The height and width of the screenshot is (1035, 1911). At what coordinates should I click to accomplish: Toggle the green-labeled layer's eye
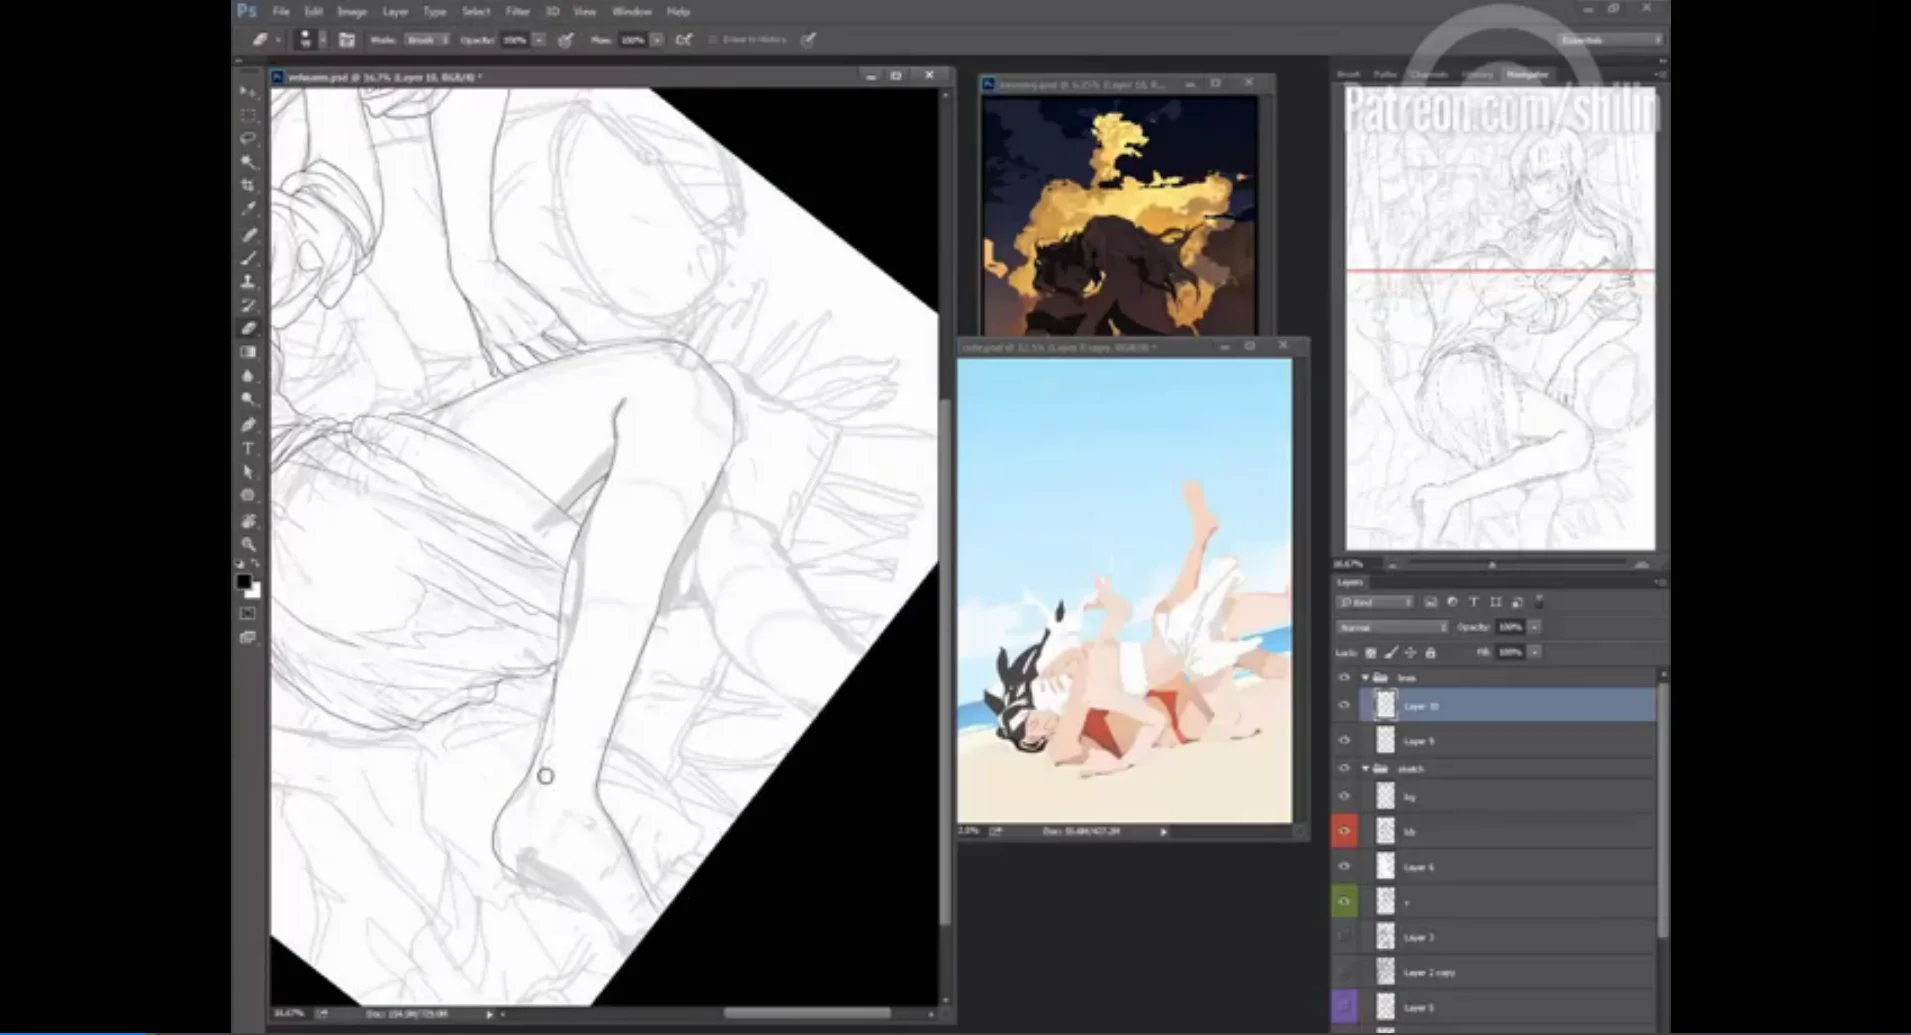[x=1344, y=901]
